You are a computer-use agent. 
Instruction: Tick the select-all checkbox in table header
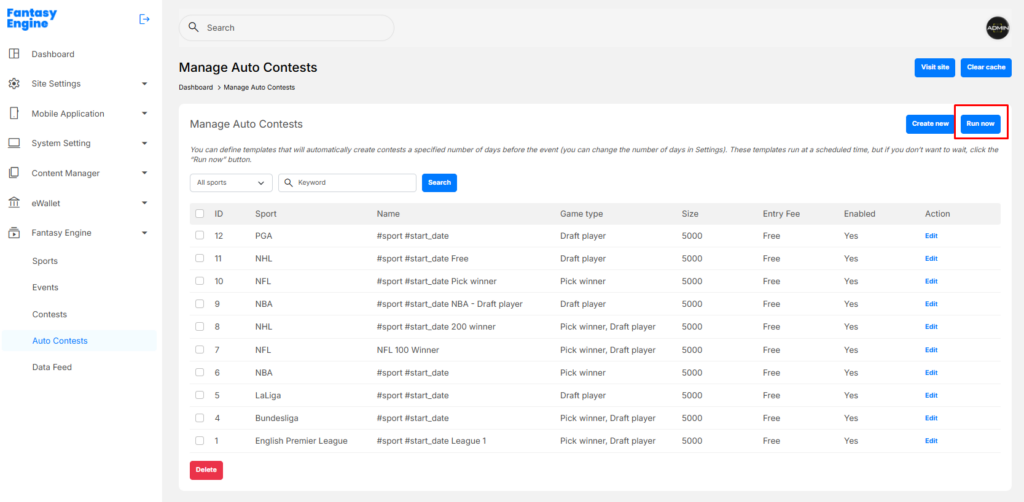pos(200,214)
